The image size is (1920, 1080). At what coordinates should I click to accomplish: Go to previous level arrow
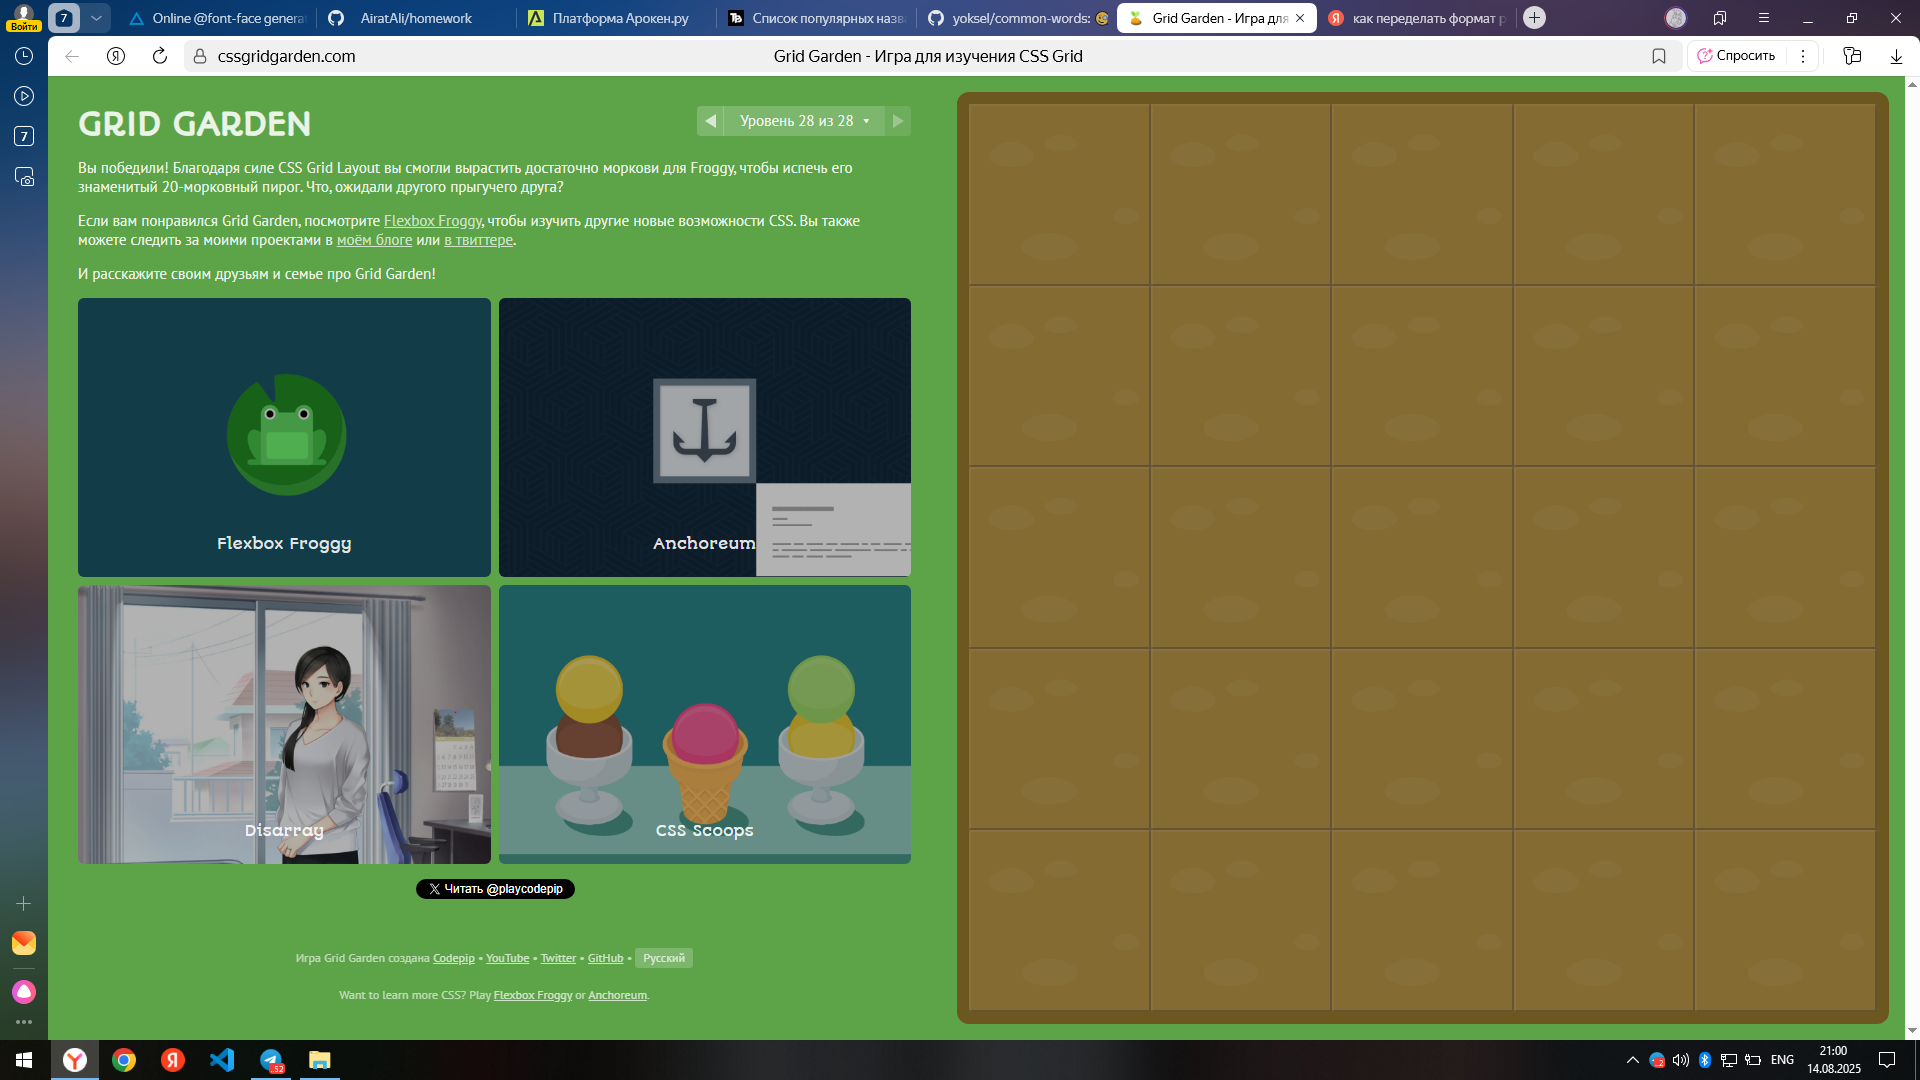(711, 121)
